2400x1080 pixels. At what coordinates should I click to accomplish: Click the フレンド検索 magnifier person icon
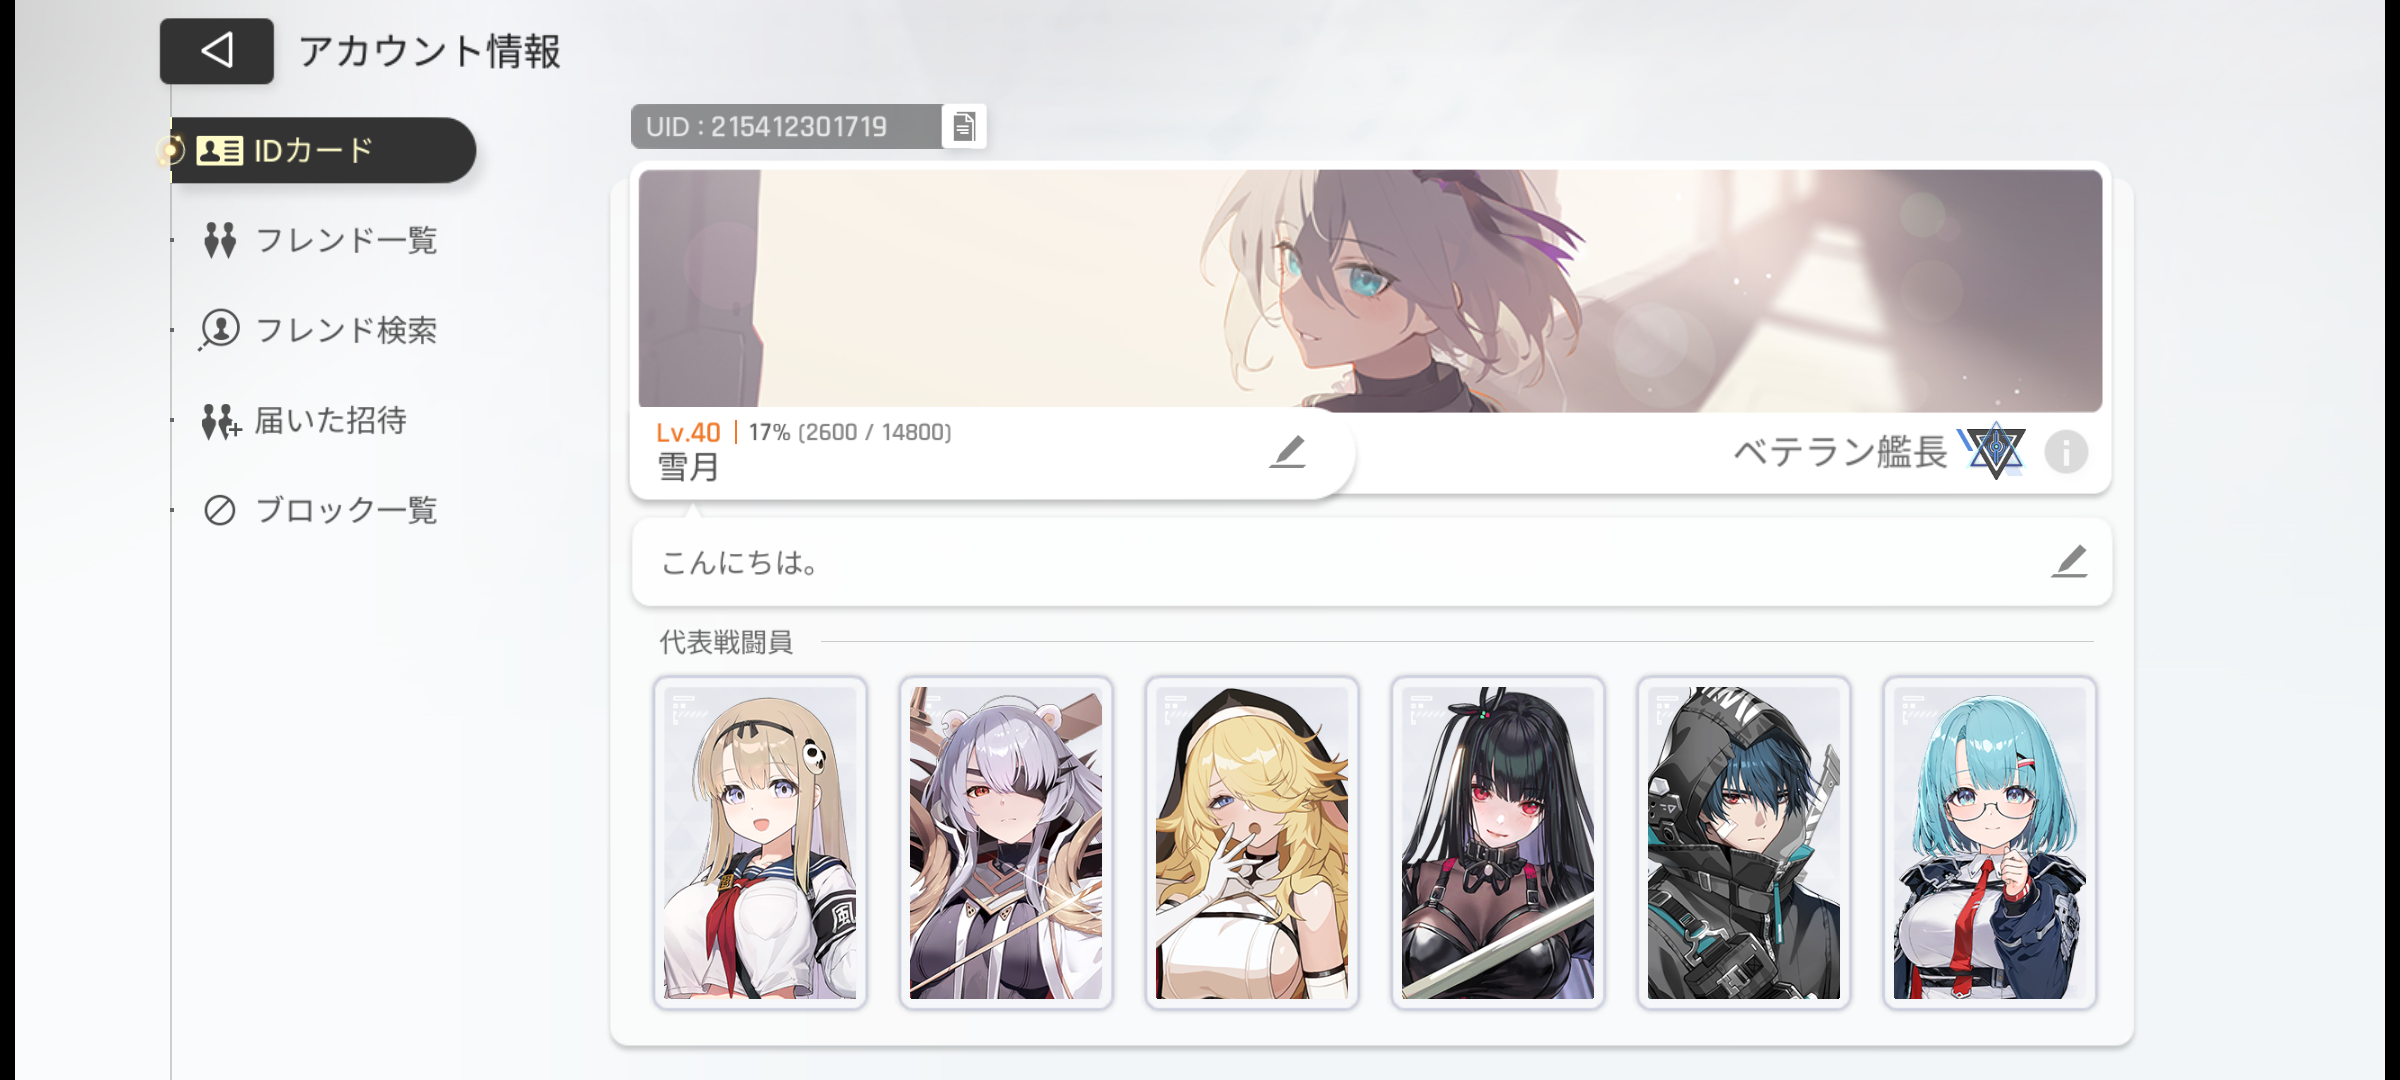[220, 329]
